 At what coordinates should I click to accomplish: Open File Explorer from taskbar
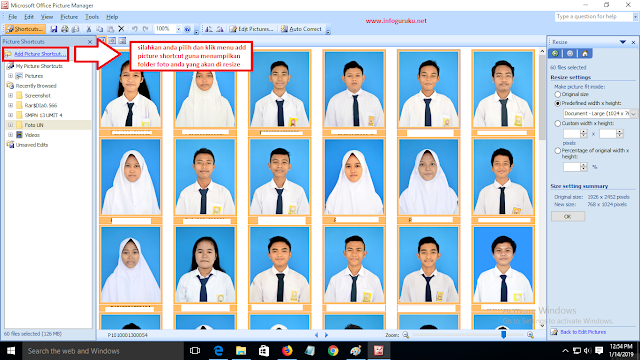point(241,351)
